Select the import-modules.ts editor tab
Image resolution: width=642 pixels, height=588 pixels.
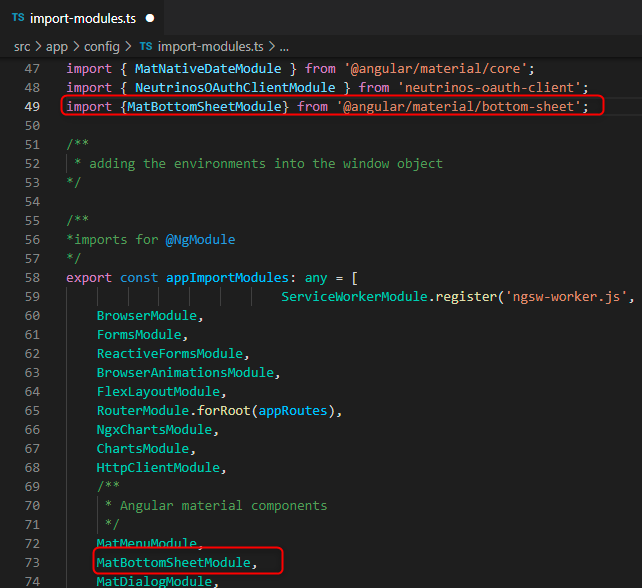(82, 18)
